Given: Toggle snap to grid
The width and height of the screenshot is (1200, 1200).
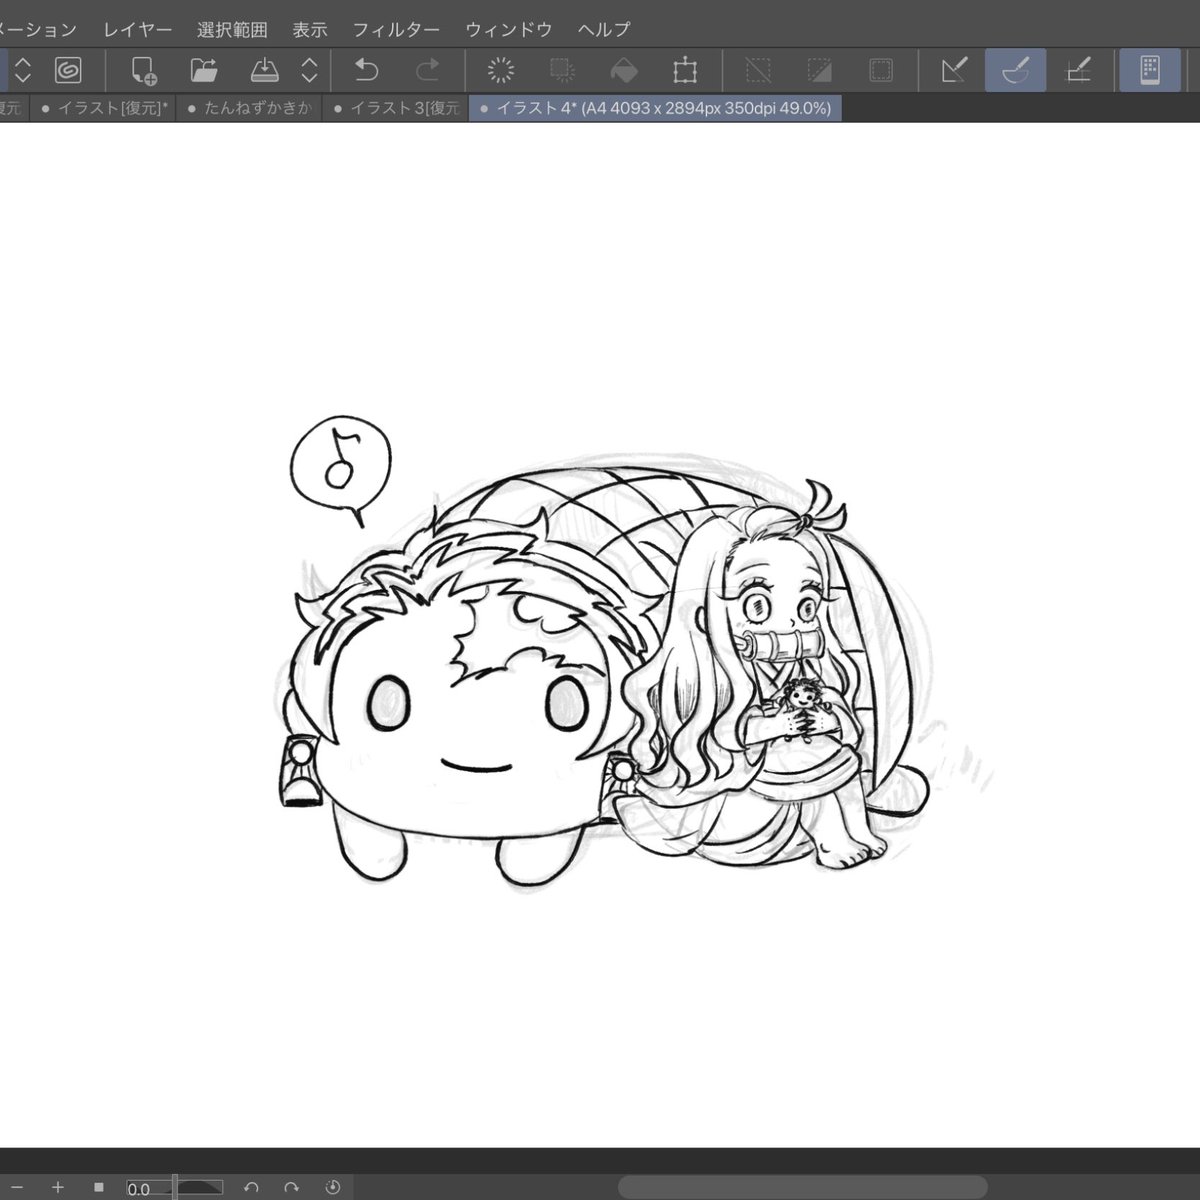Looking at the screenshot, I should coord(1078,70).
